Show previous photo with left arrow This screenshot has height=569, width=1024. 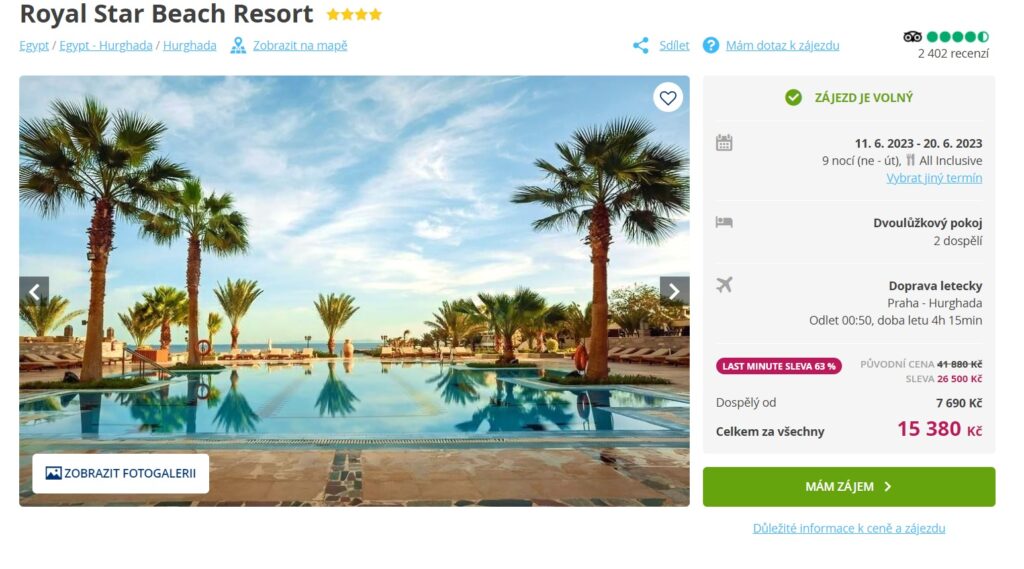pos(34,291)
